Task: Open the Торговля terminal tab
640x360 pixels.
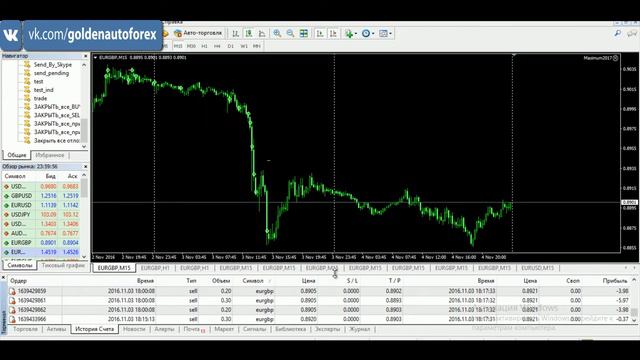Action: 25,329
